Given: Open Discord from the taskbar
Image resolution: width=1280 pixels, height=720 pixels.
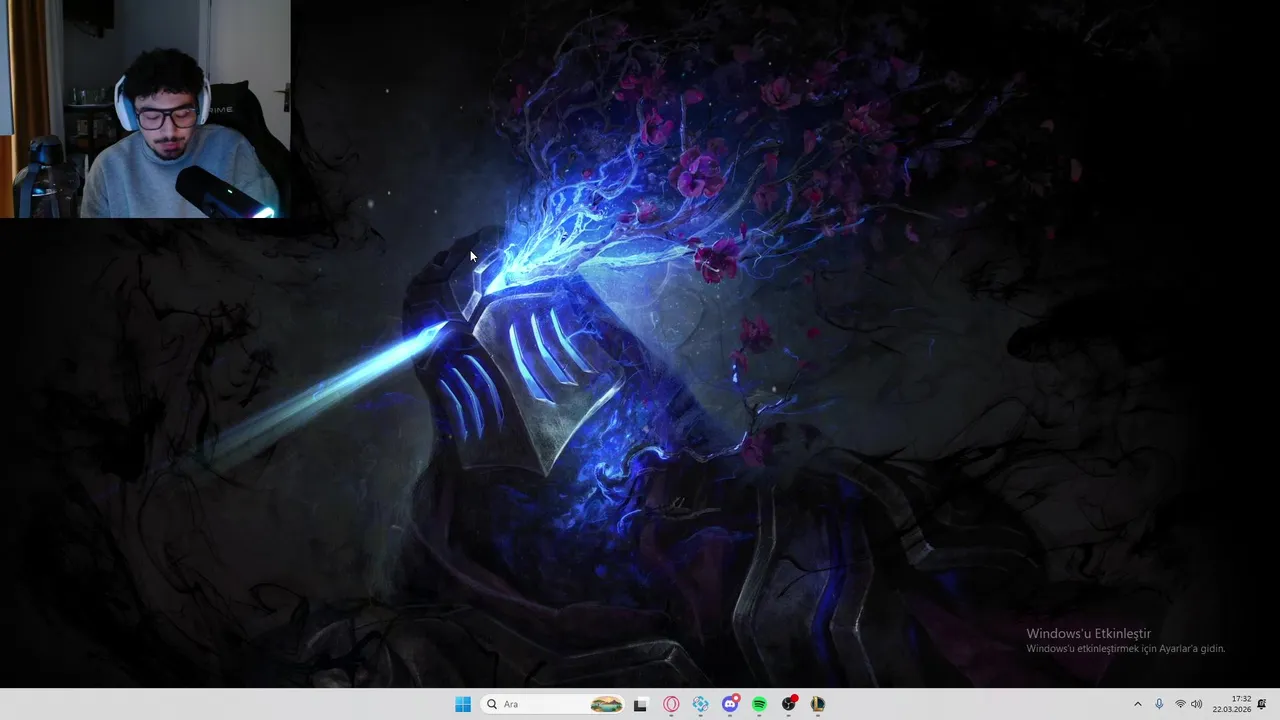Looking at the screenshot, I should (730, 704).
